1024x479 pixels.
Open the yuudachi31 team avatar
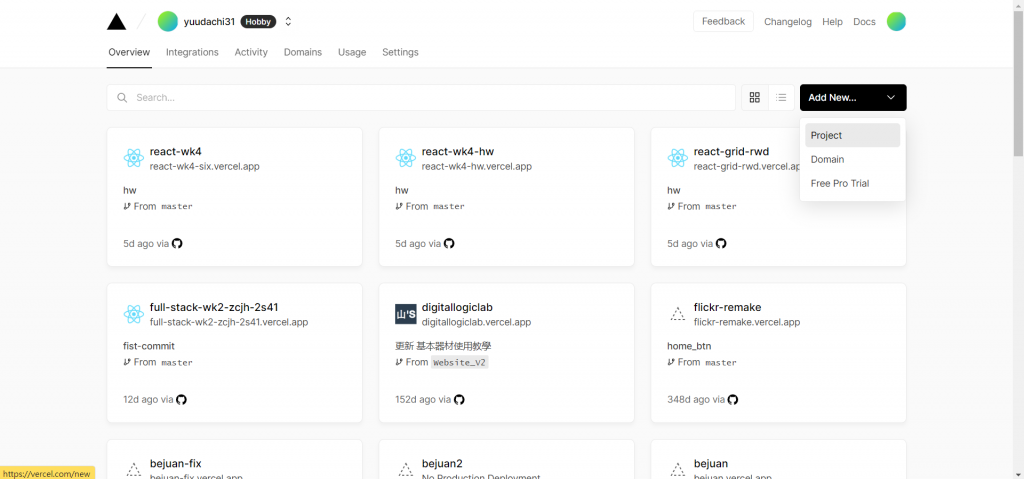[x=168, y=22]
